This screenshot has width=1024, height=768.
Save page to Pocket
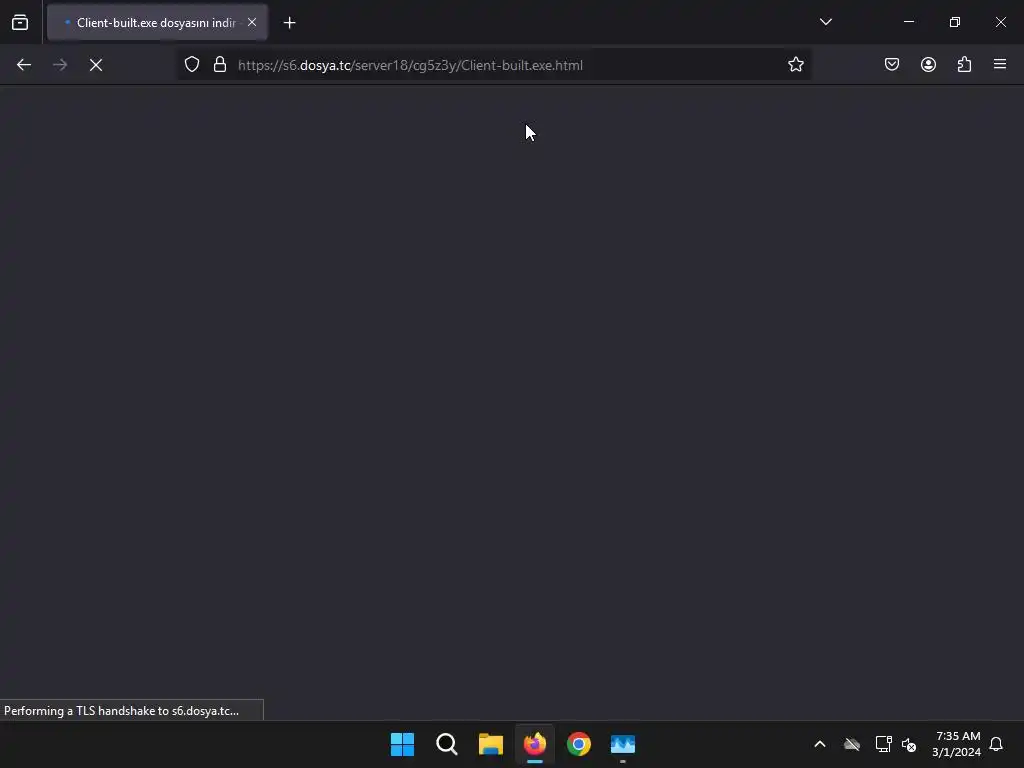tap(892, 64)
